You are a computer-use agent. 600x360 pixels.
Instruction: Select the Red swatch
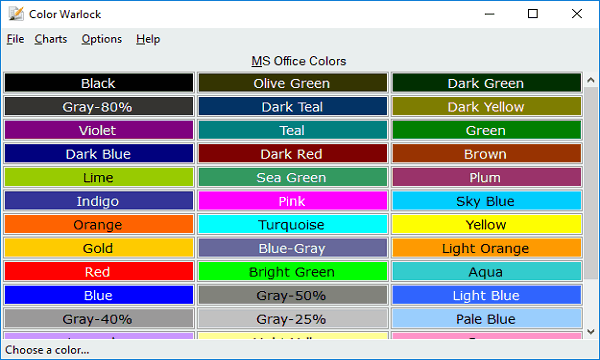click(x=99, y=272)
